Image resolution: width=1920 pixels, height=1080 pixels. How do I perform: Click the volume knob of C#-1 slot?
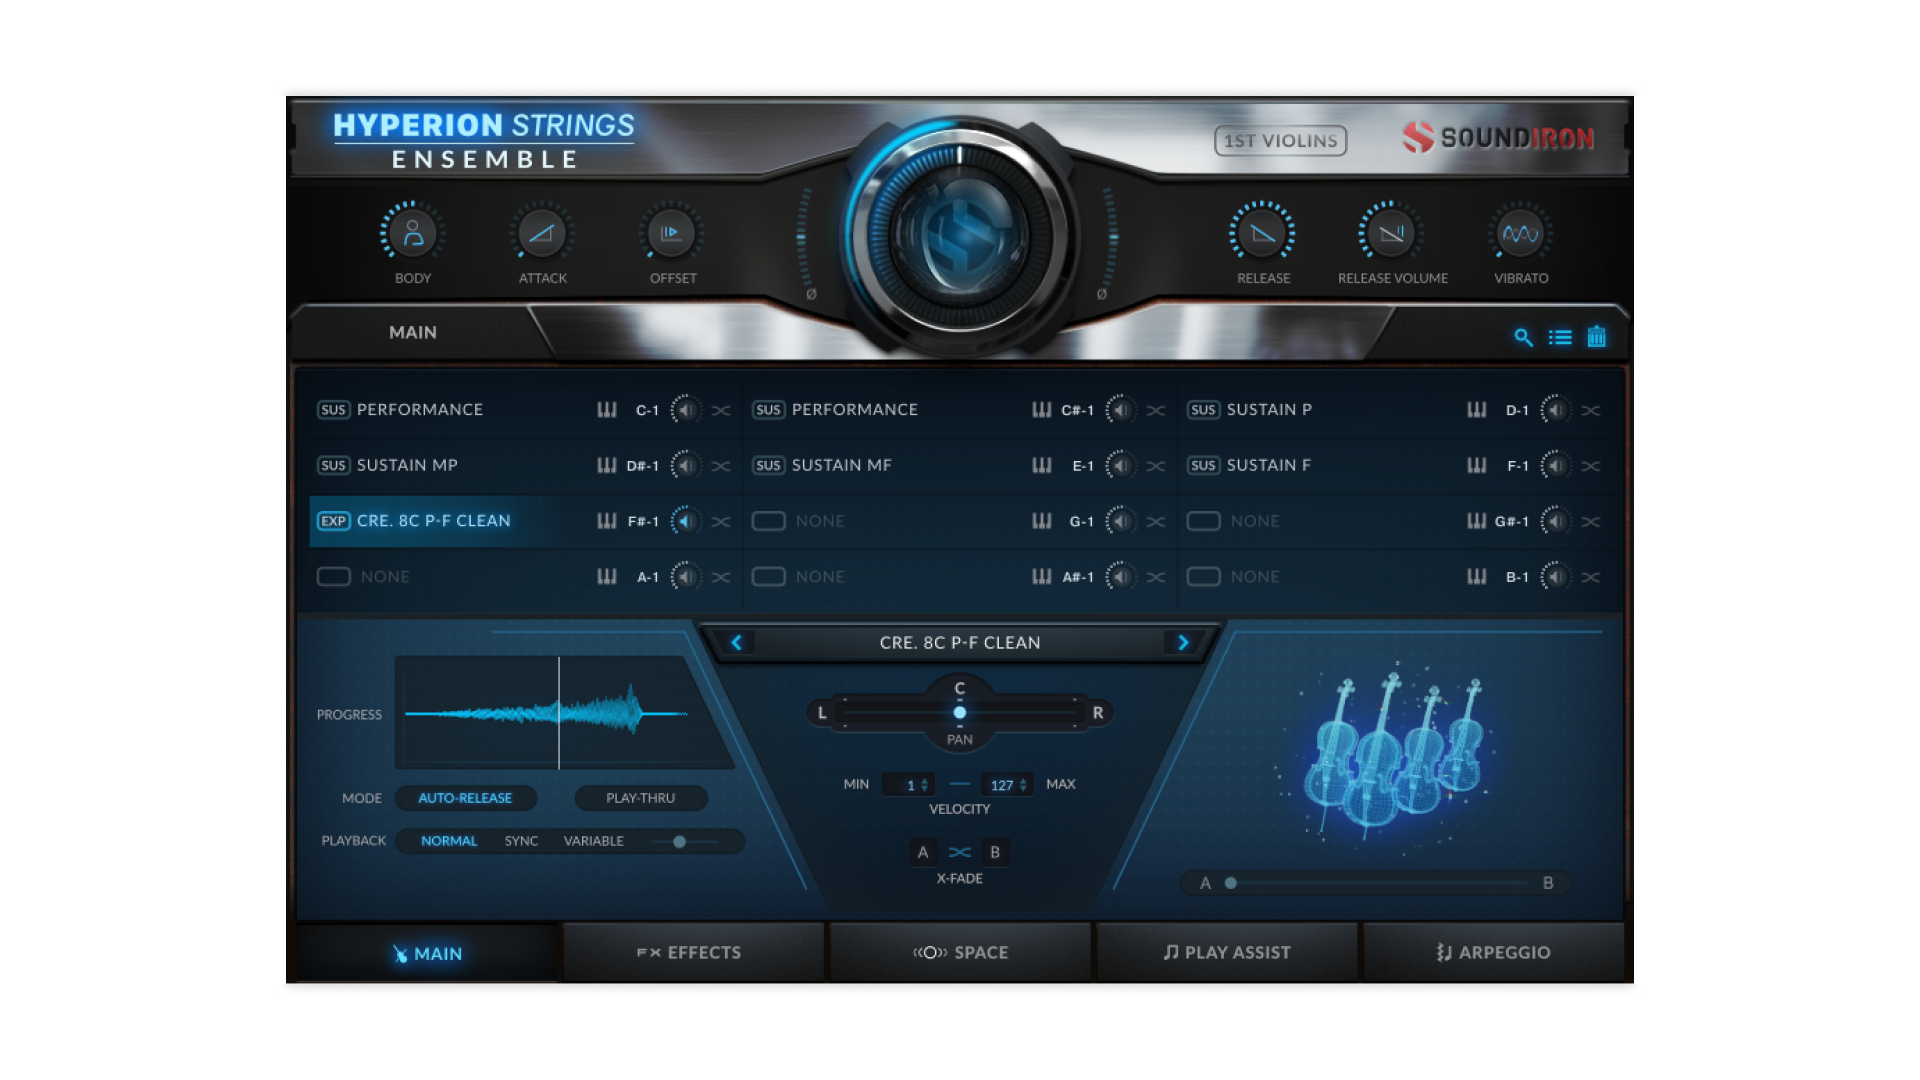click(1120, 410)
